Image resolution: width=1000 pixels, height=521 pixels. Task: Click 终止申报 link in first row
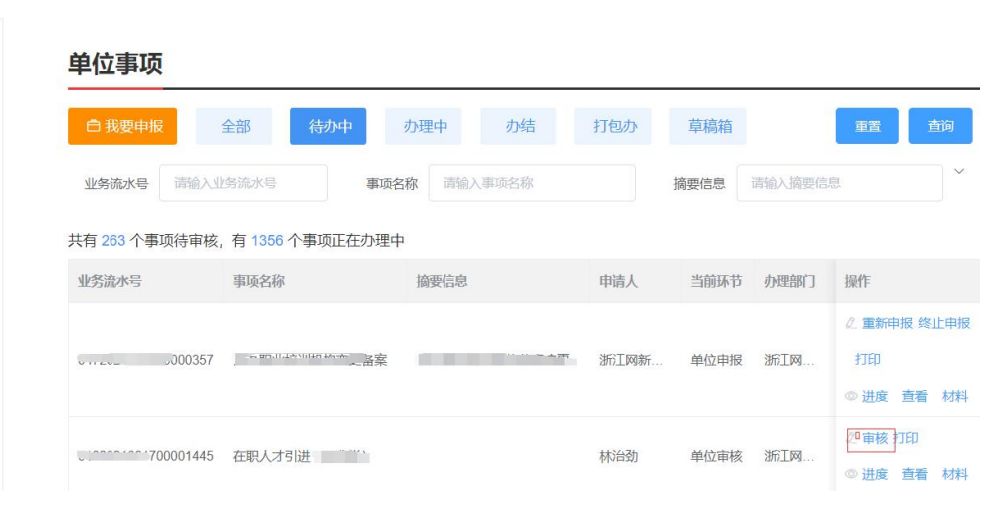pyautogui.click(x=944, y=323)
